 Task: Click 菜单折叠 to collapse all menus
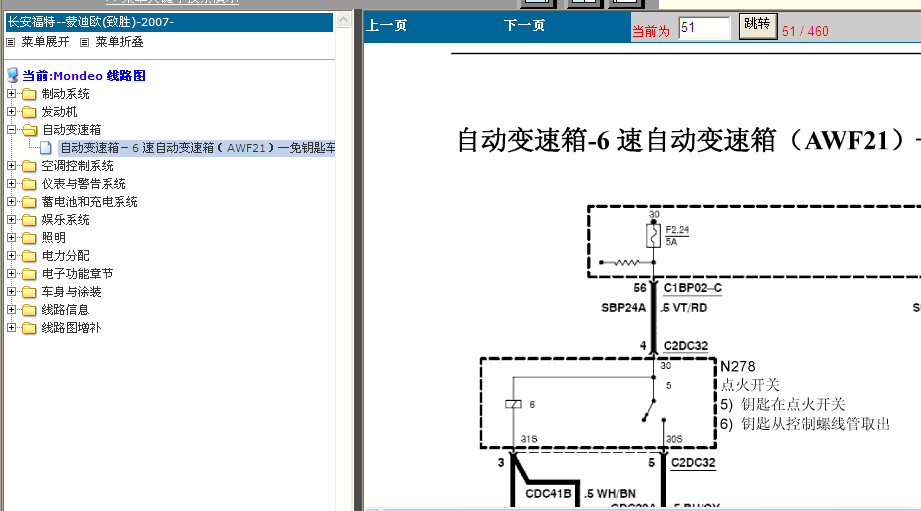pos(119,42)
